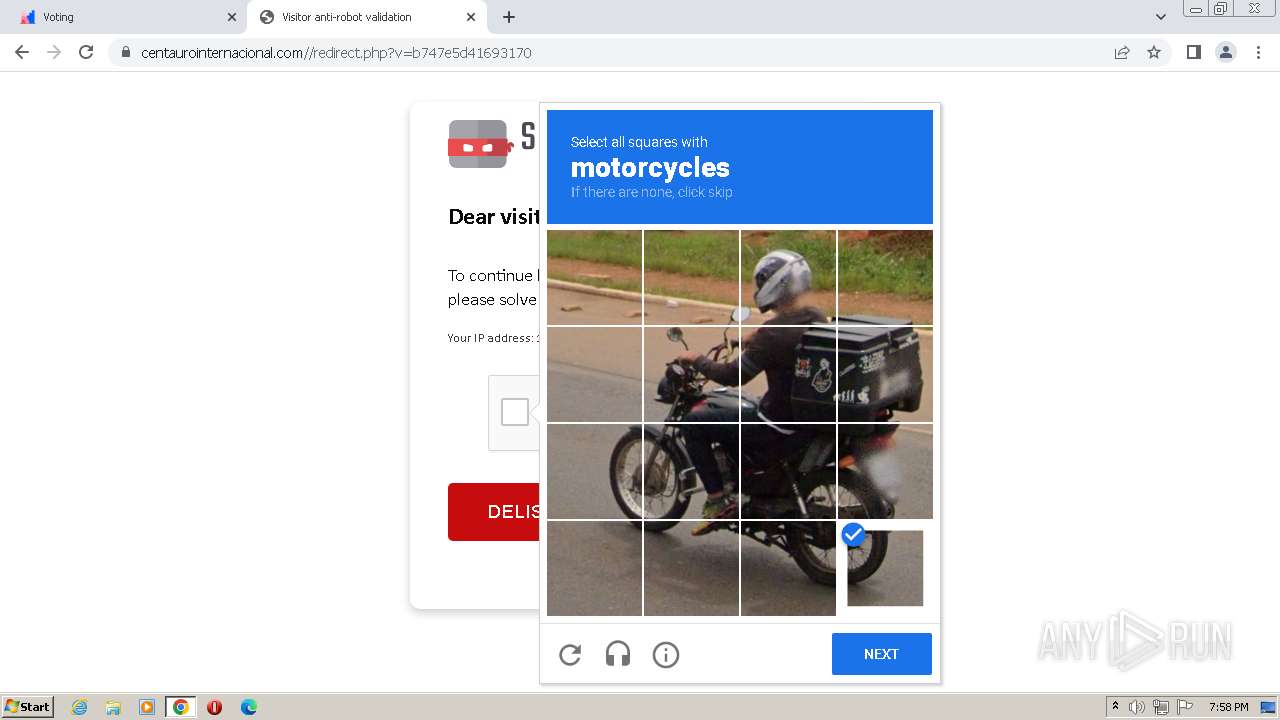View site information lock icon

125,52
